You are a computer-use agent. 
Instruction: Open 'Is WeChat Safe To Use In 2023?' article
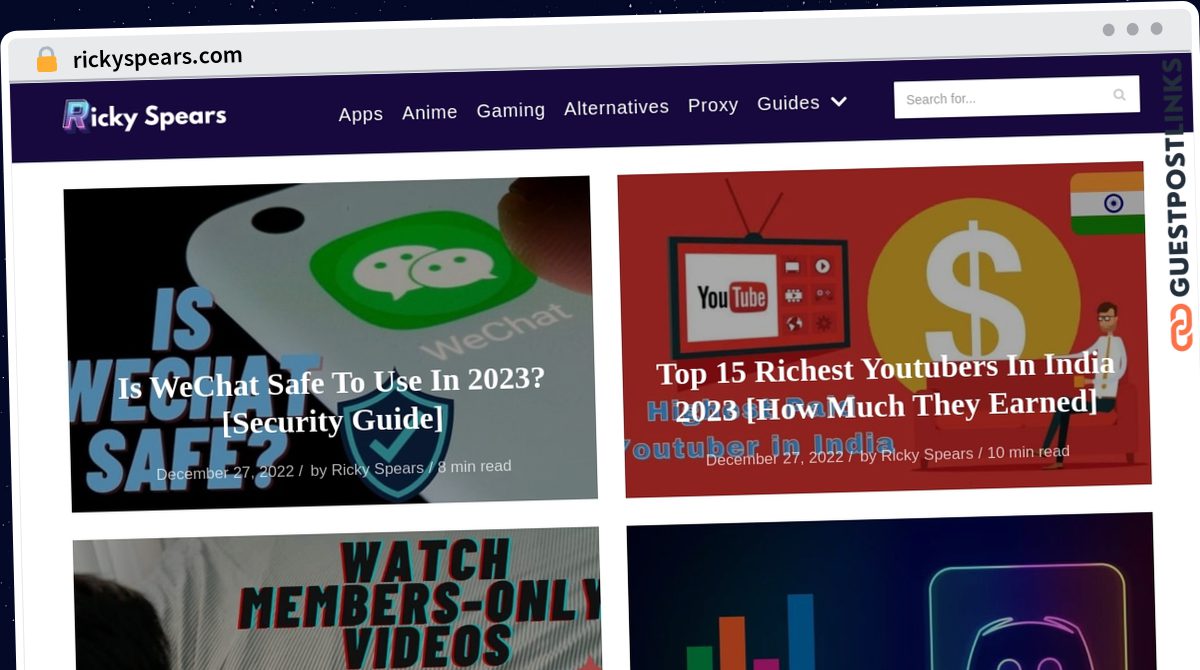point(333,400)
